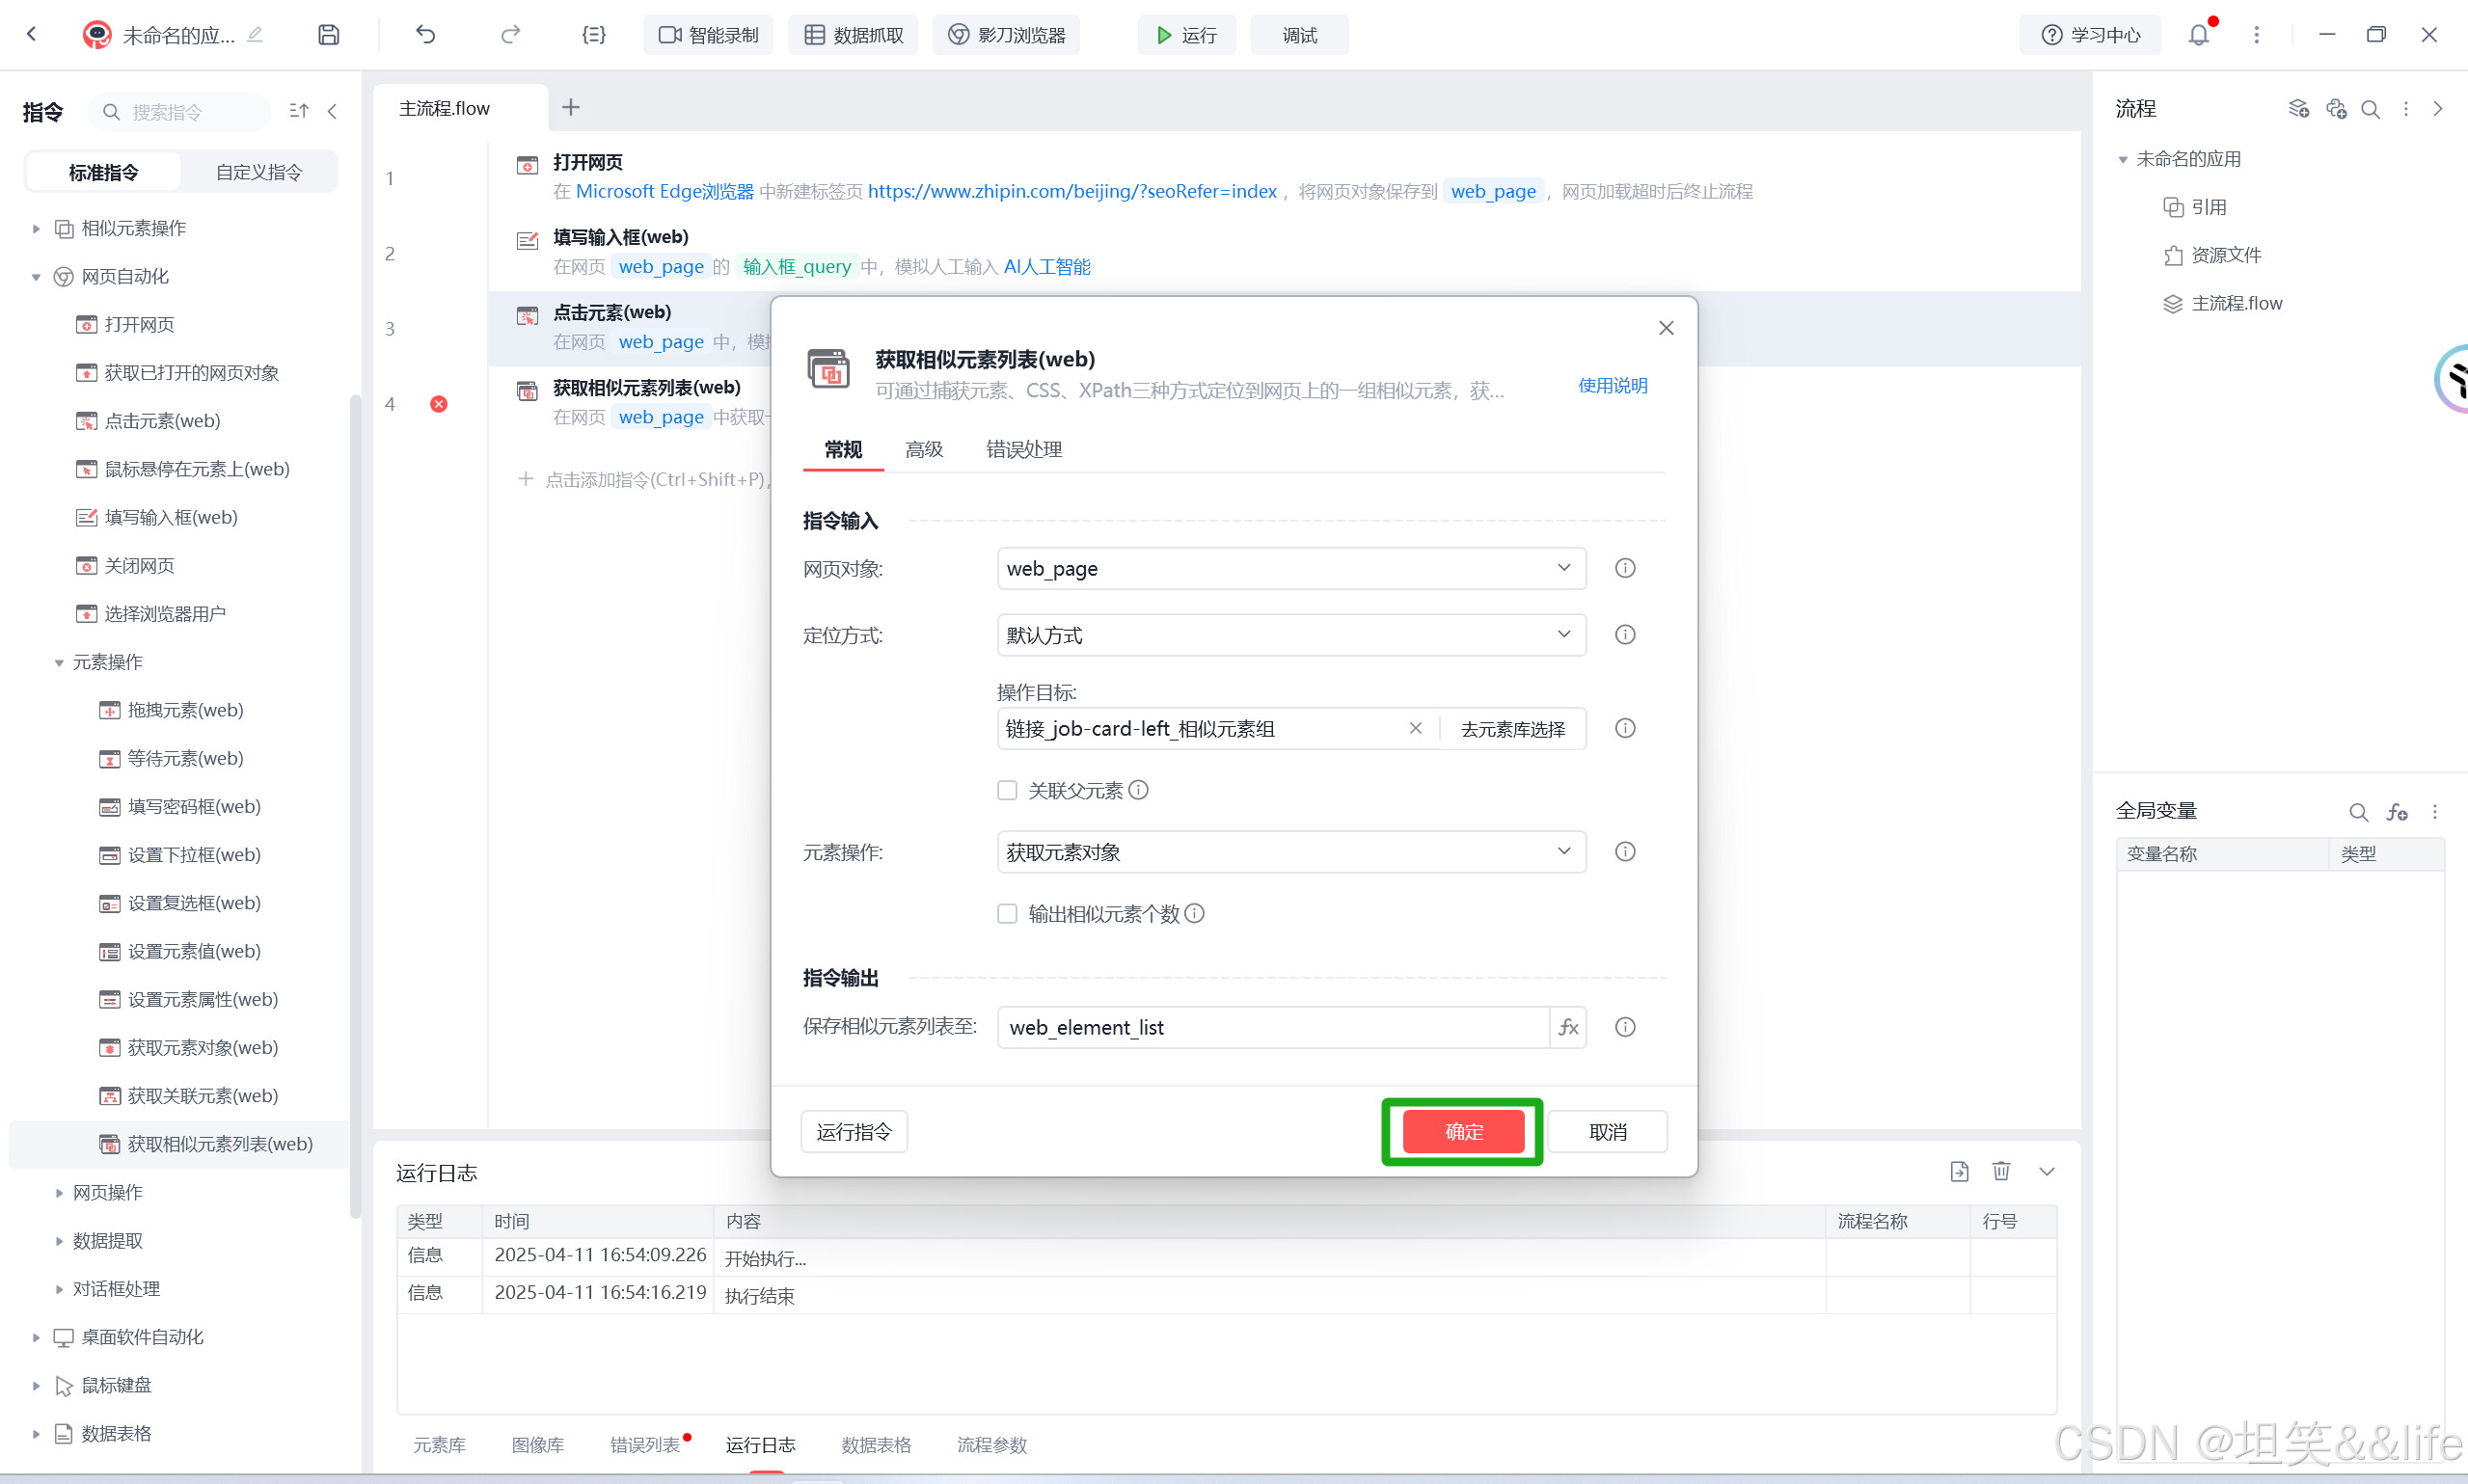Clear the operation target with X icon
This screenshot has height=1484, width=2468.
(1415, 728)
